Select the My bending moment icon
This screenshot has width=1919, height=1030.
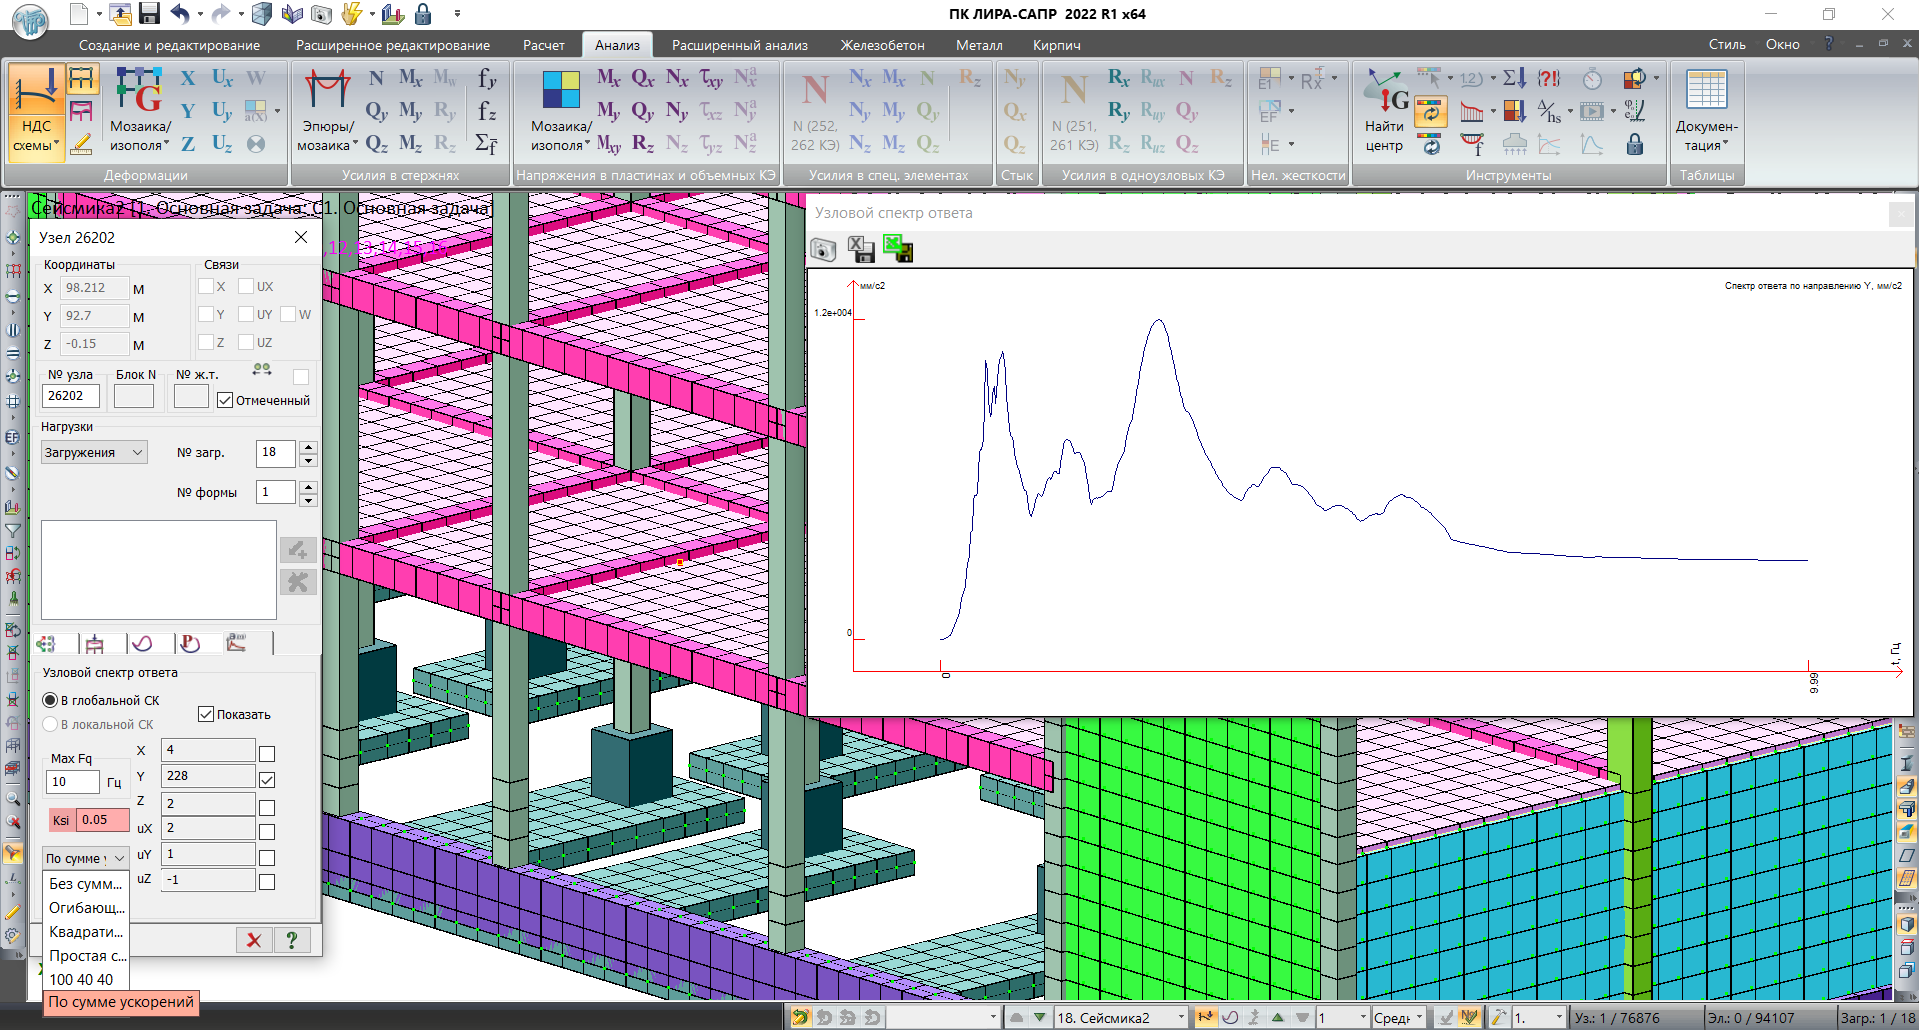point(410,111)
